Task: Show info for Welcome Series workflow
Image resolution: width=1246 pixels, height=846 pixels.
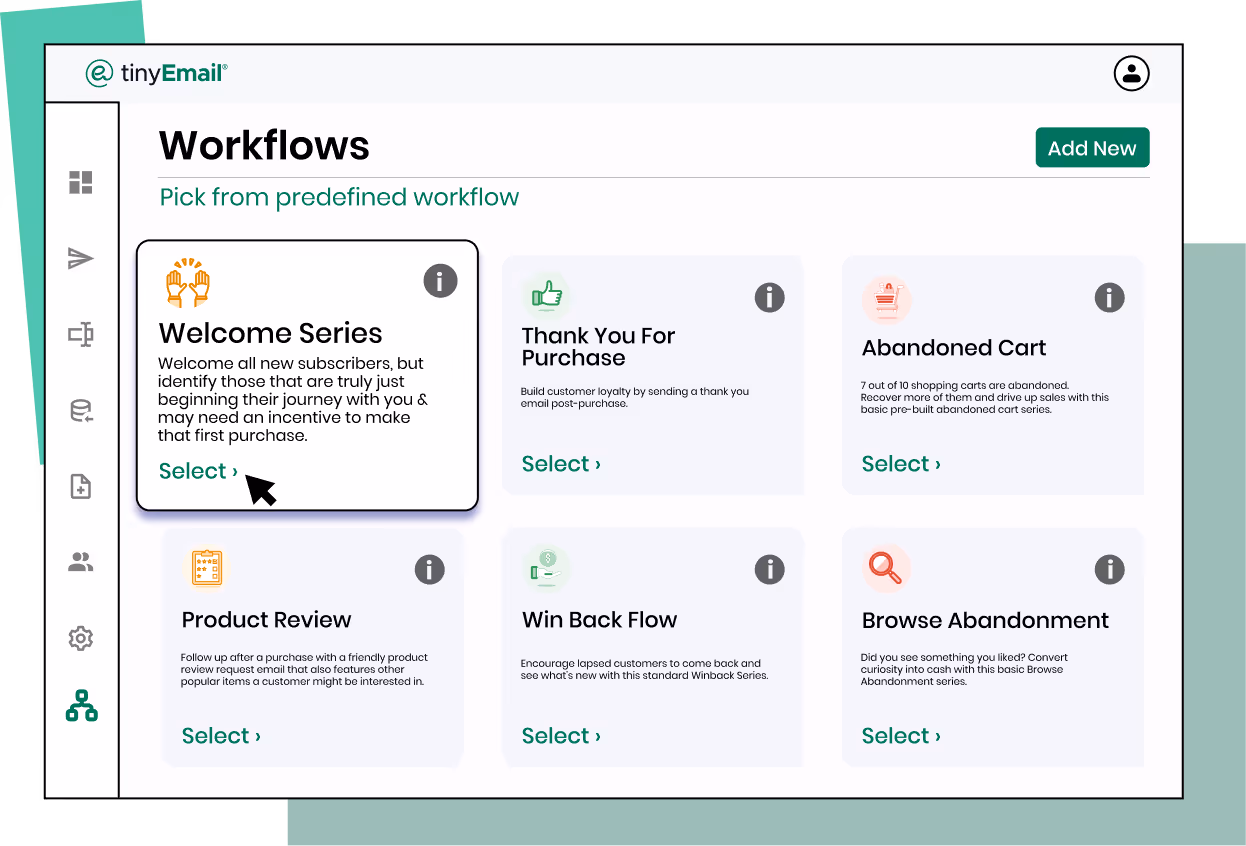Action: (440, 281)
